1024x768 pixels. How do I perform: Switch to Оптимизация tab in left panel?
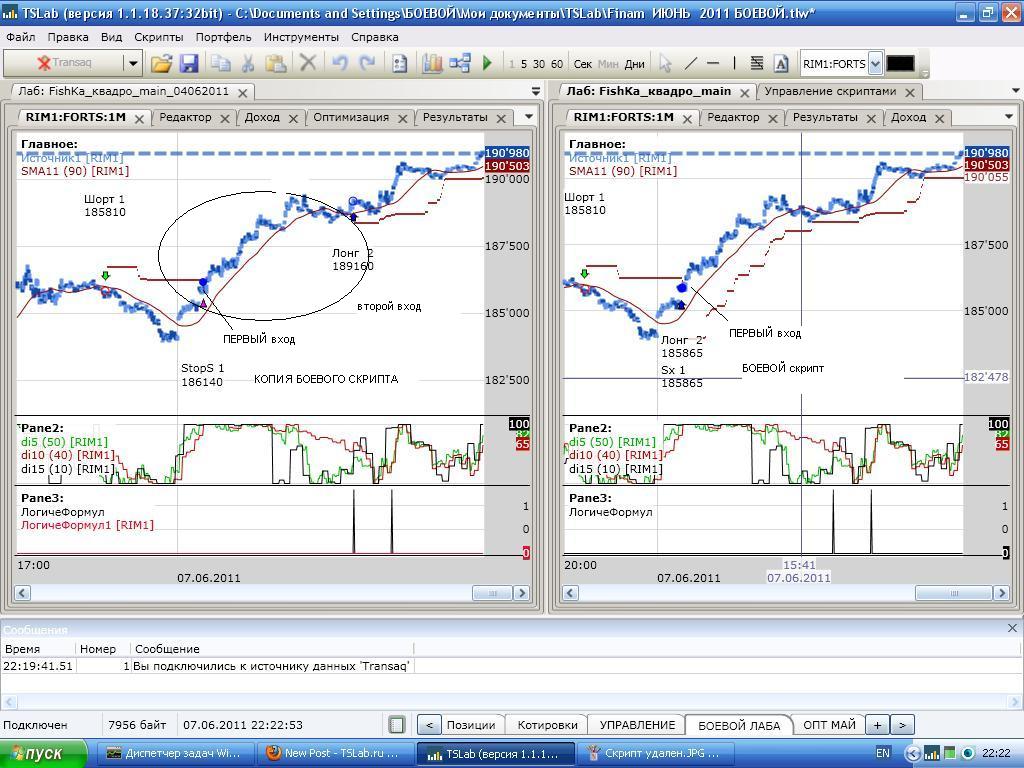[351, 117]
